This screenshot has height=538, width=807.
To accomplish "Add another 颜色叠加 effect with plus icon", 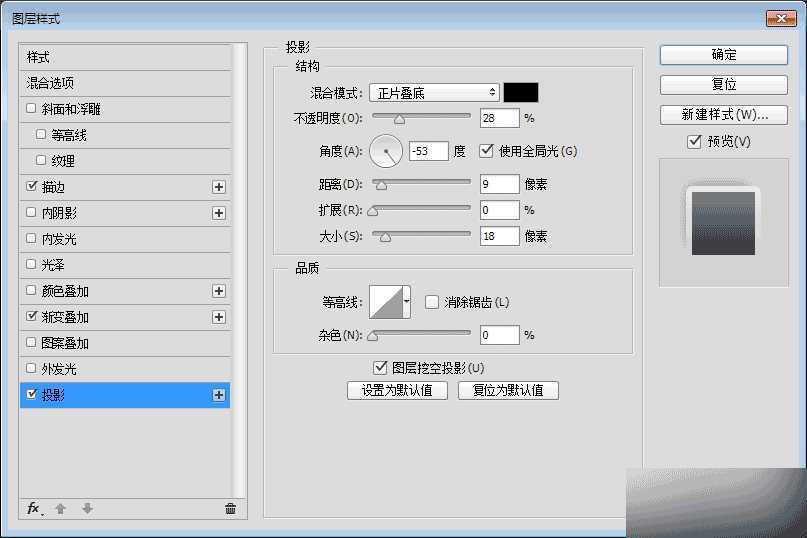I will [219, 291].
